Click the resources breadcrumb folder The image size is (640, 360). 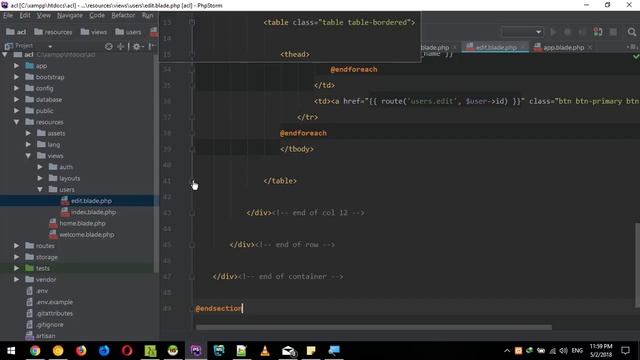pos(53,32)
